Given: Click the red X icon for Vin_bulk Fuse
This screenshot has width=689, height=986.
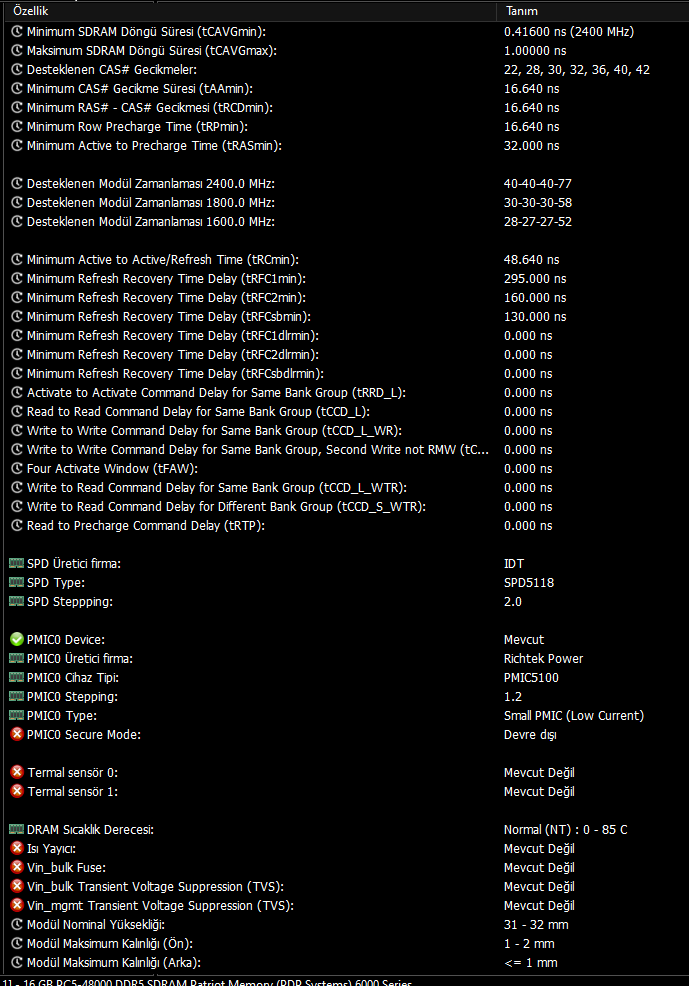Looking at the screenshot, I should click(x=17, y=867).
